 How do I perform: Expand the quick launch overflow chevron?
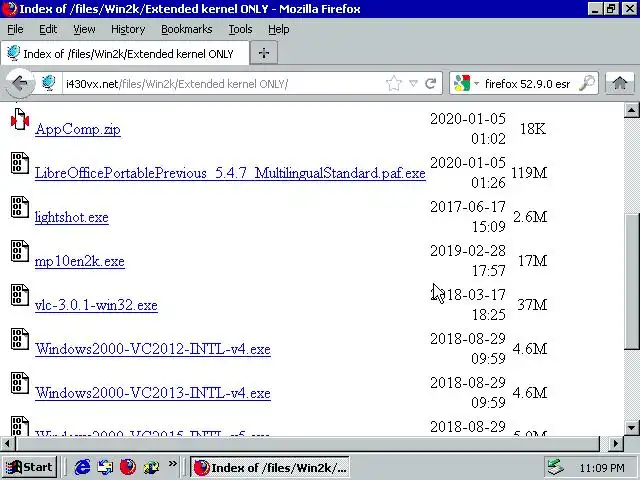click(173, 464)
